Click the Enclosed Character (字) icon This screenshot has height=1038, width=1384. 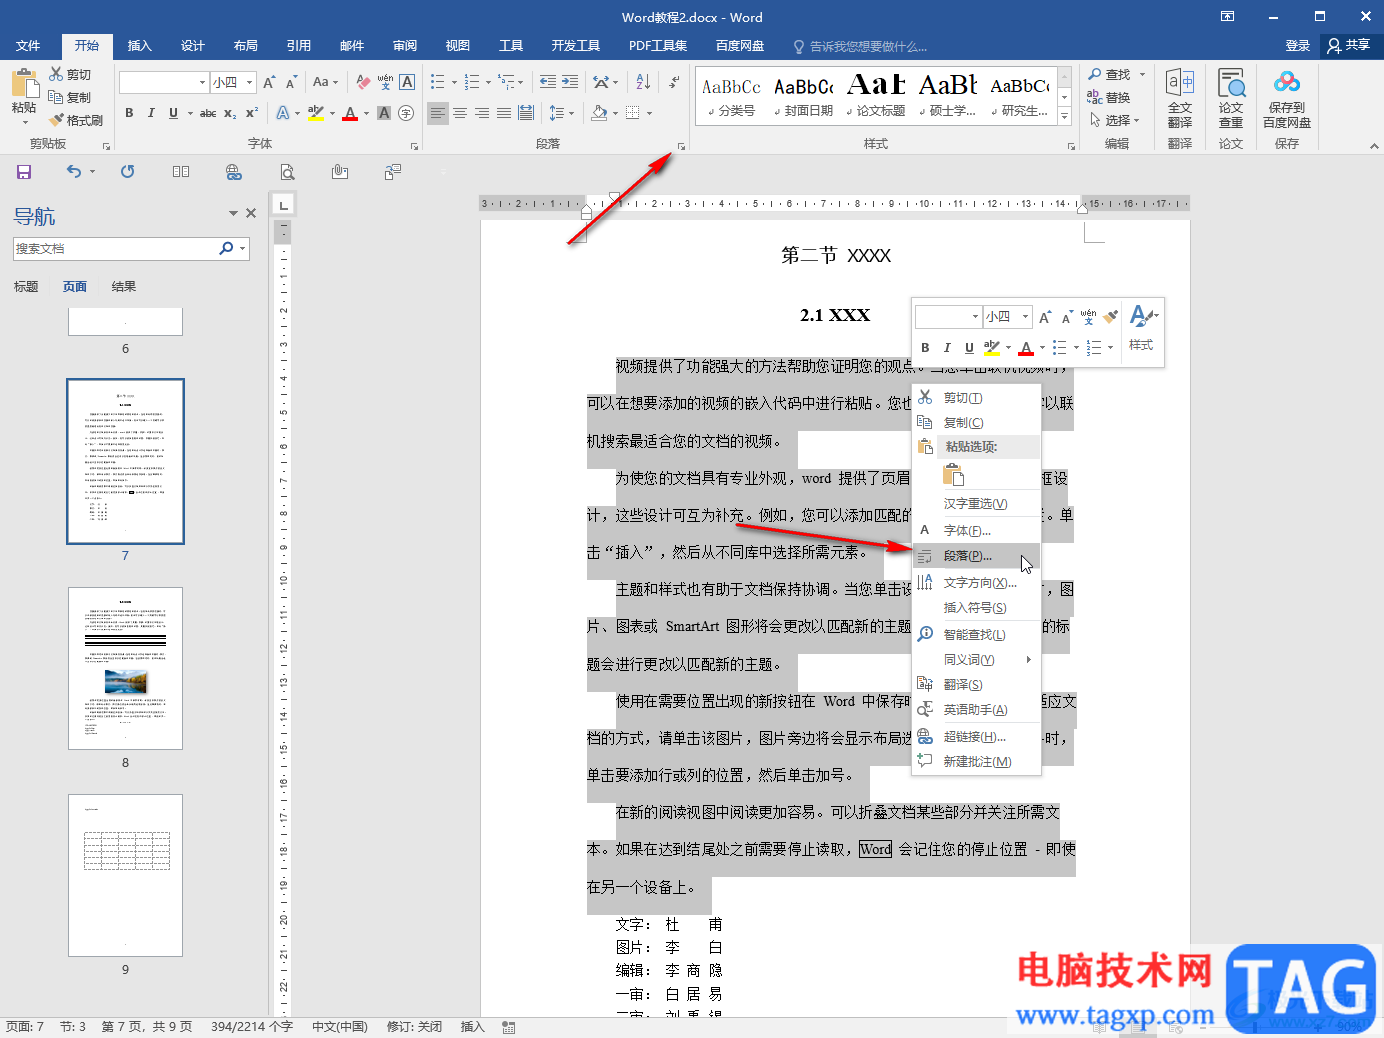pyautogui.click(x=406, y=113)
